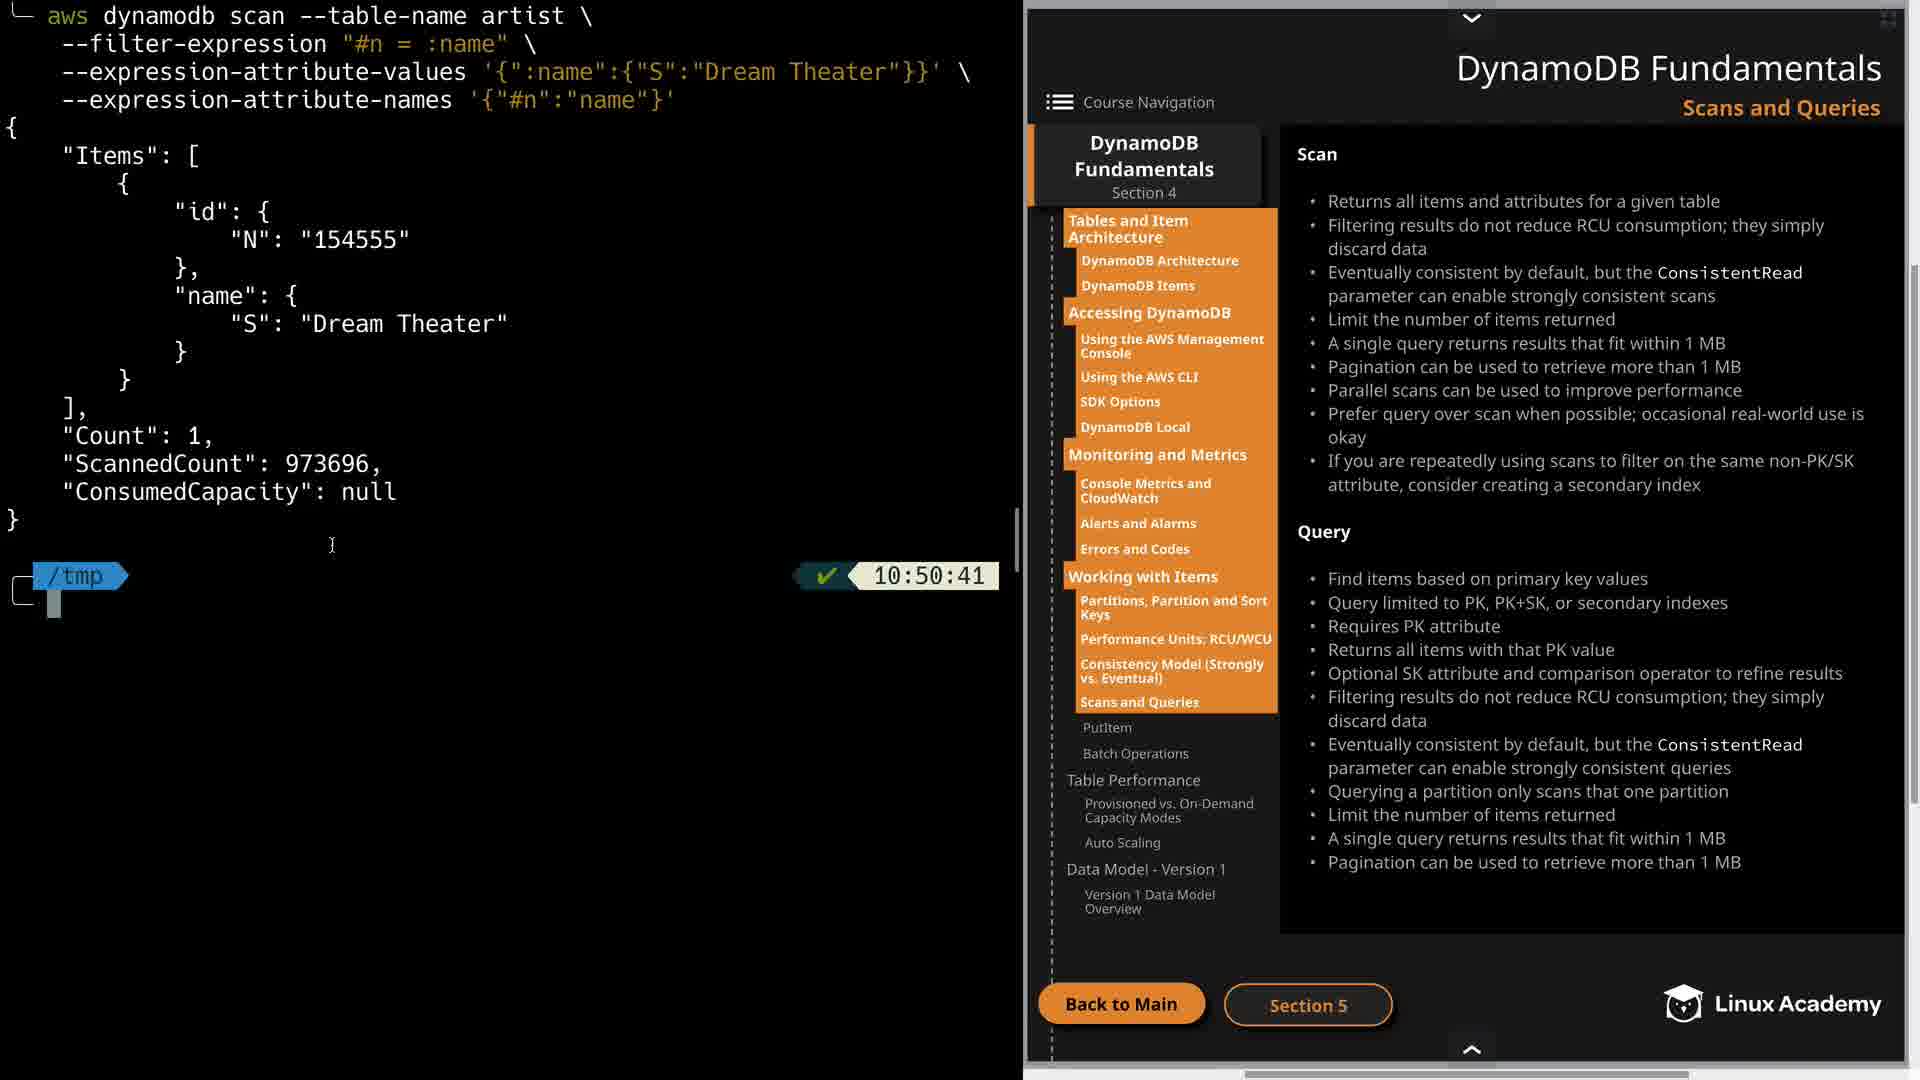The width and height of the screenshot is (1920, 1080).
Task: Click the terminal clock showing 10:50:41
Action: point(928,576)
